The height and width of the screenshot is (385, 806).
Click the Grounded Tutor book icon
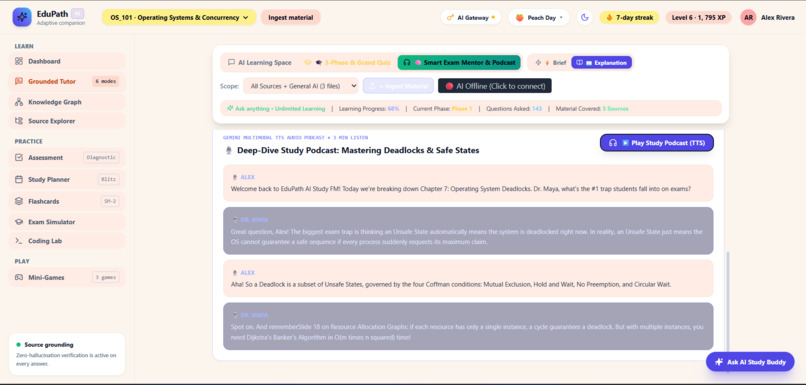coord(19,81)
